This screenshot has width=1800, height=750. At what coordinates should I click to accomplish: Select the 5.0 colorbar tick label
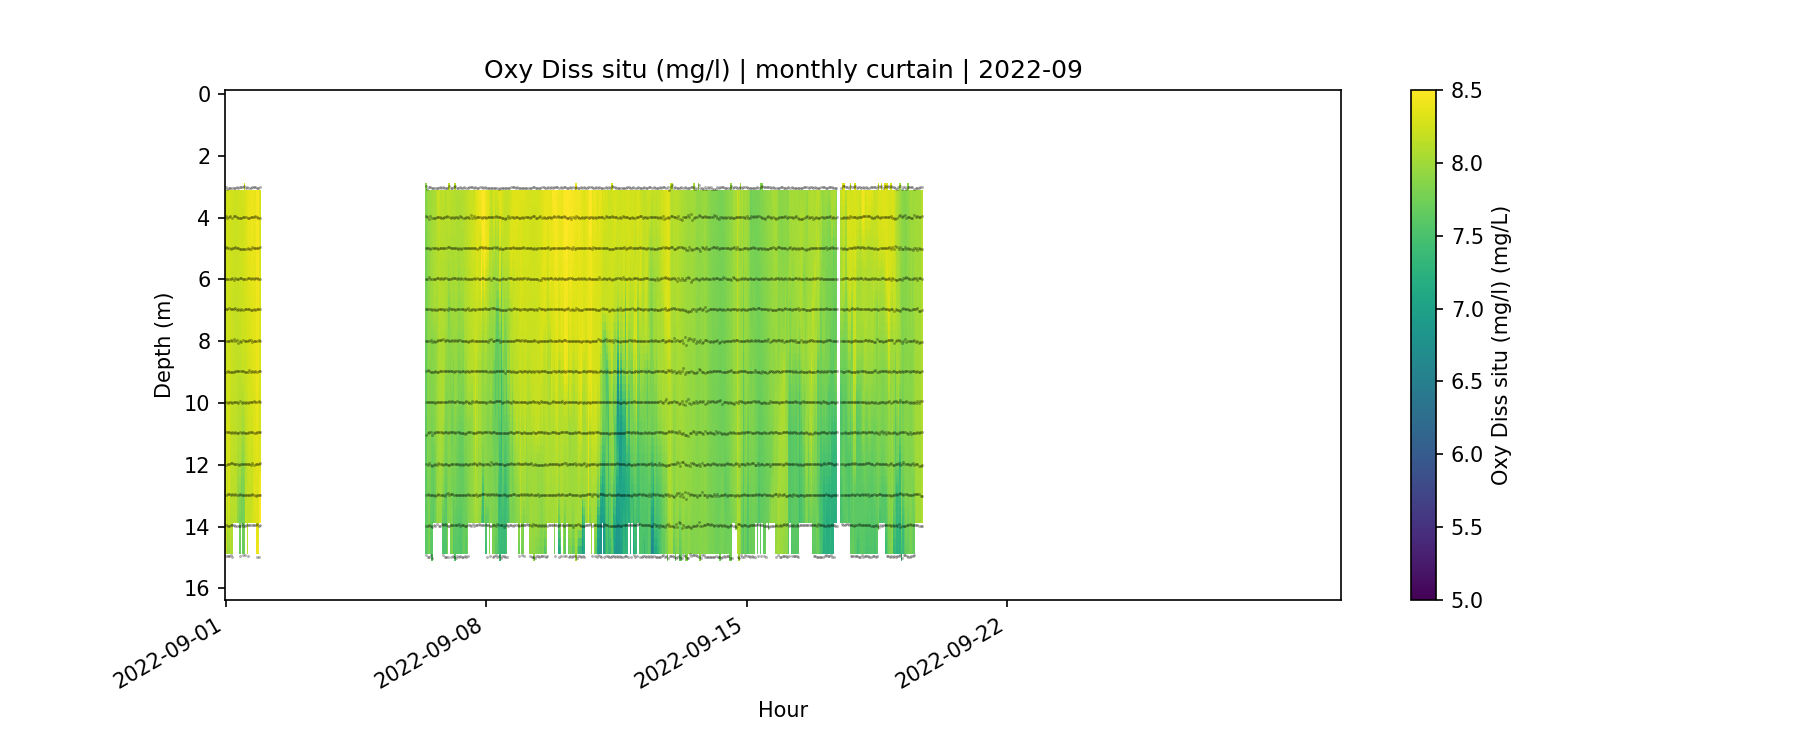pos(1466,600)
